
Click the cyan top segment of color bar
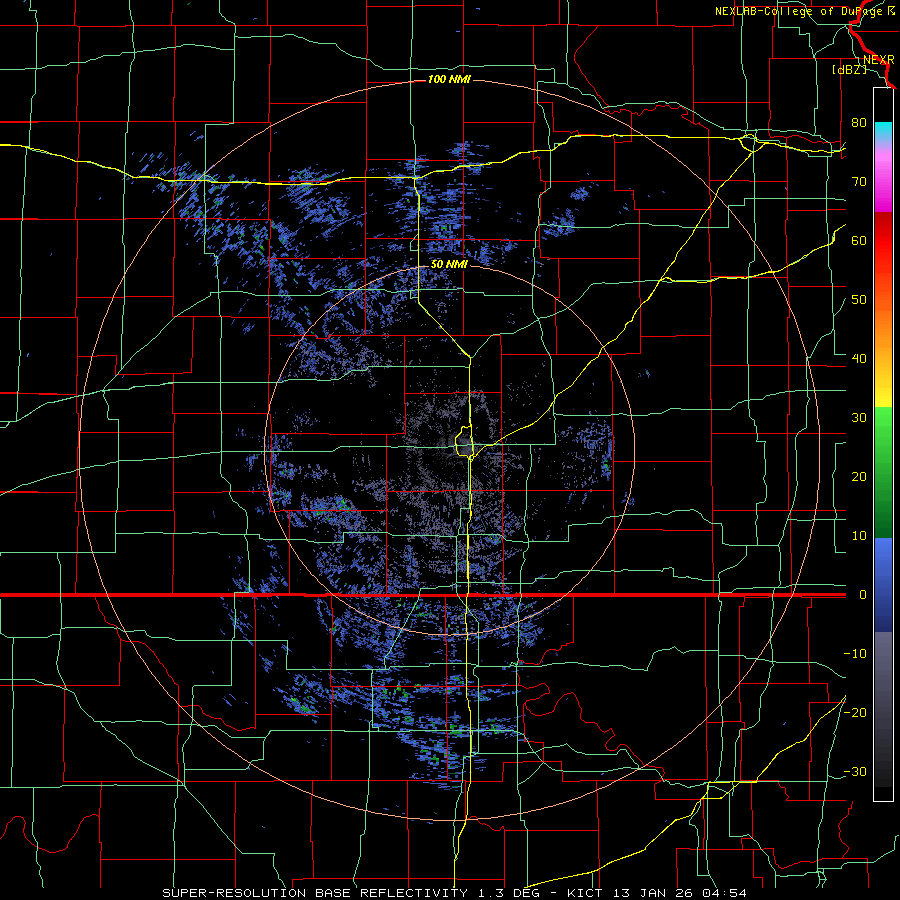883,131
